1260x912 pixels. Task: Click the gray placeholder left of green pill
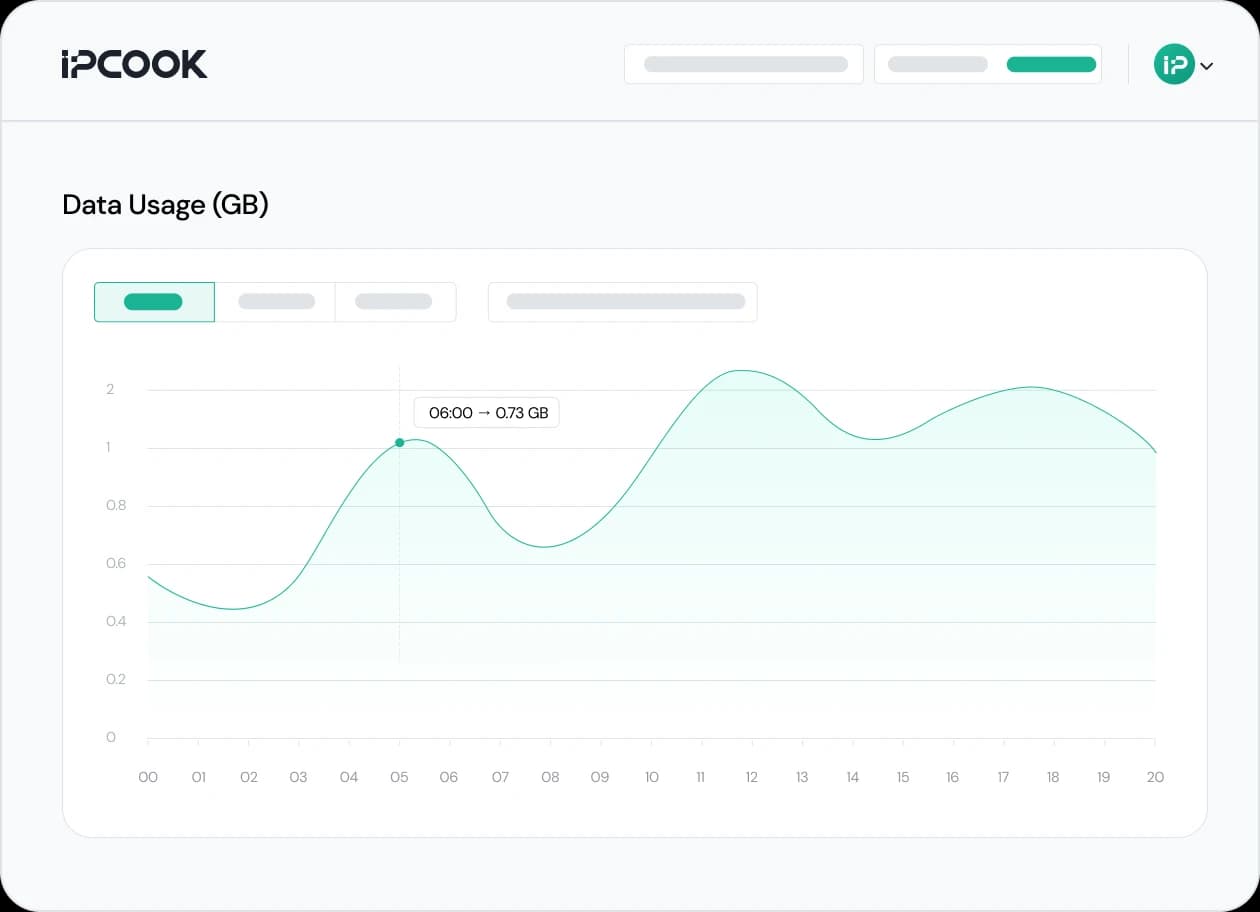point(937,64)
